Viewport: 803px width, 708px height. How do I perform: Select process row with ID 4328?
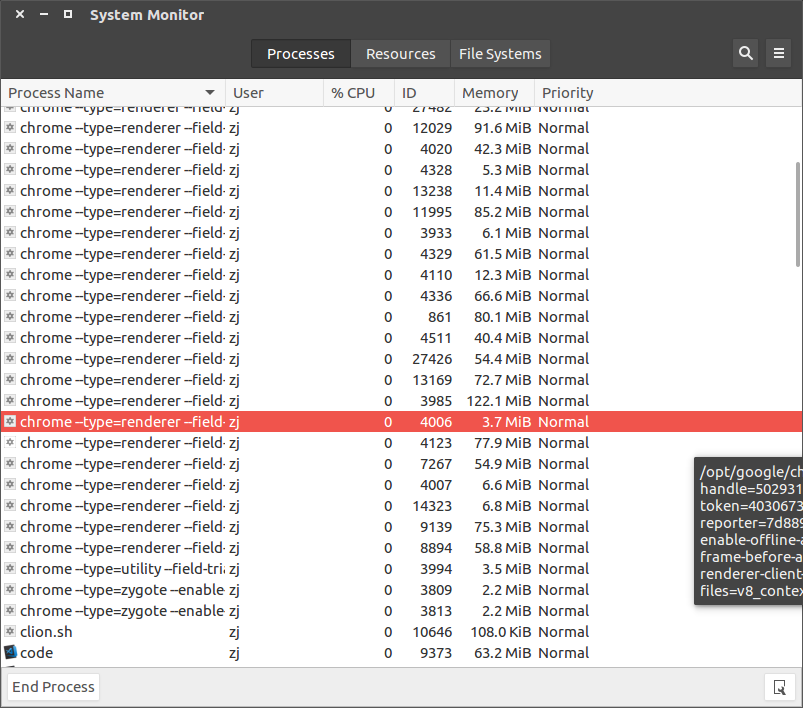[x=402, y=170]
